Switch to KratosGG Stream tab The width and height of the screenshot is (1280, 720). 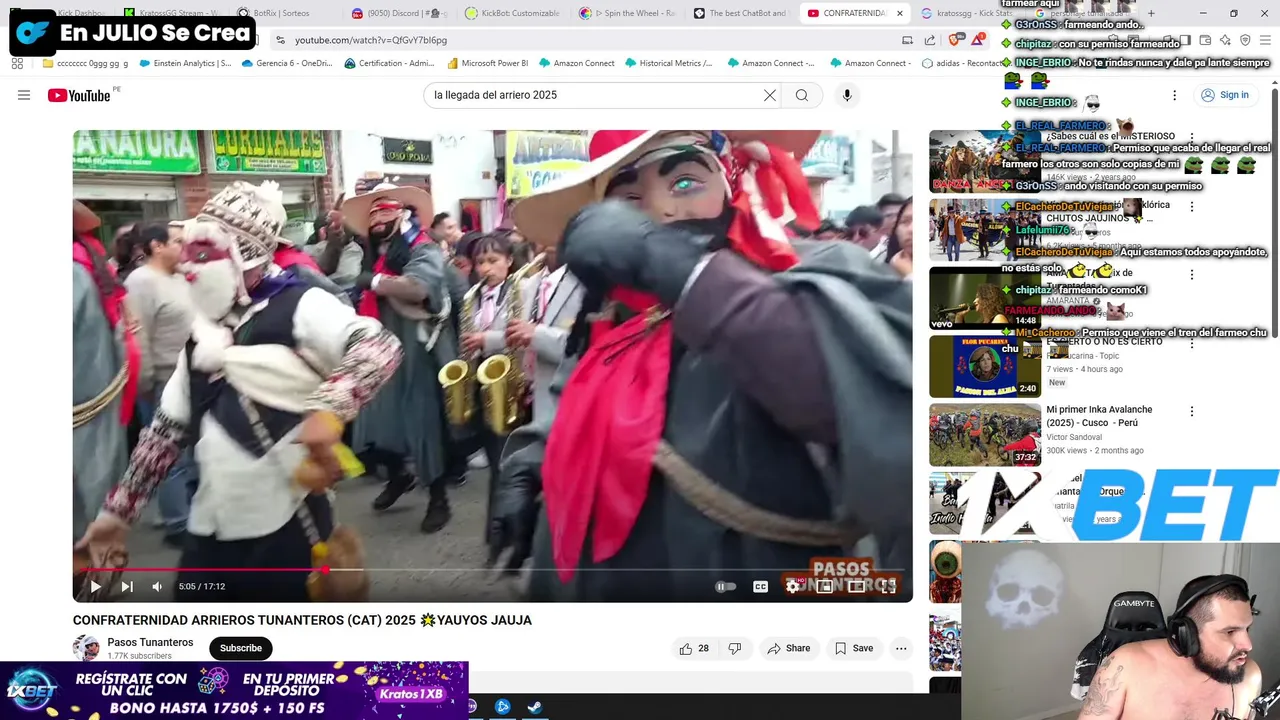(174, 13)
